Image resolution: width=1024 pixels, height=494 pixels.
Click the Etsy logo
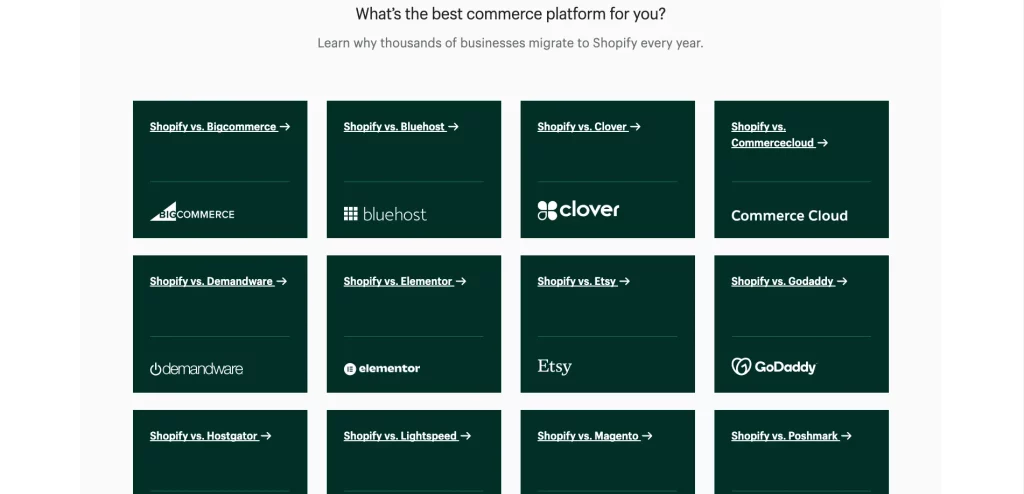pos(554,367)
